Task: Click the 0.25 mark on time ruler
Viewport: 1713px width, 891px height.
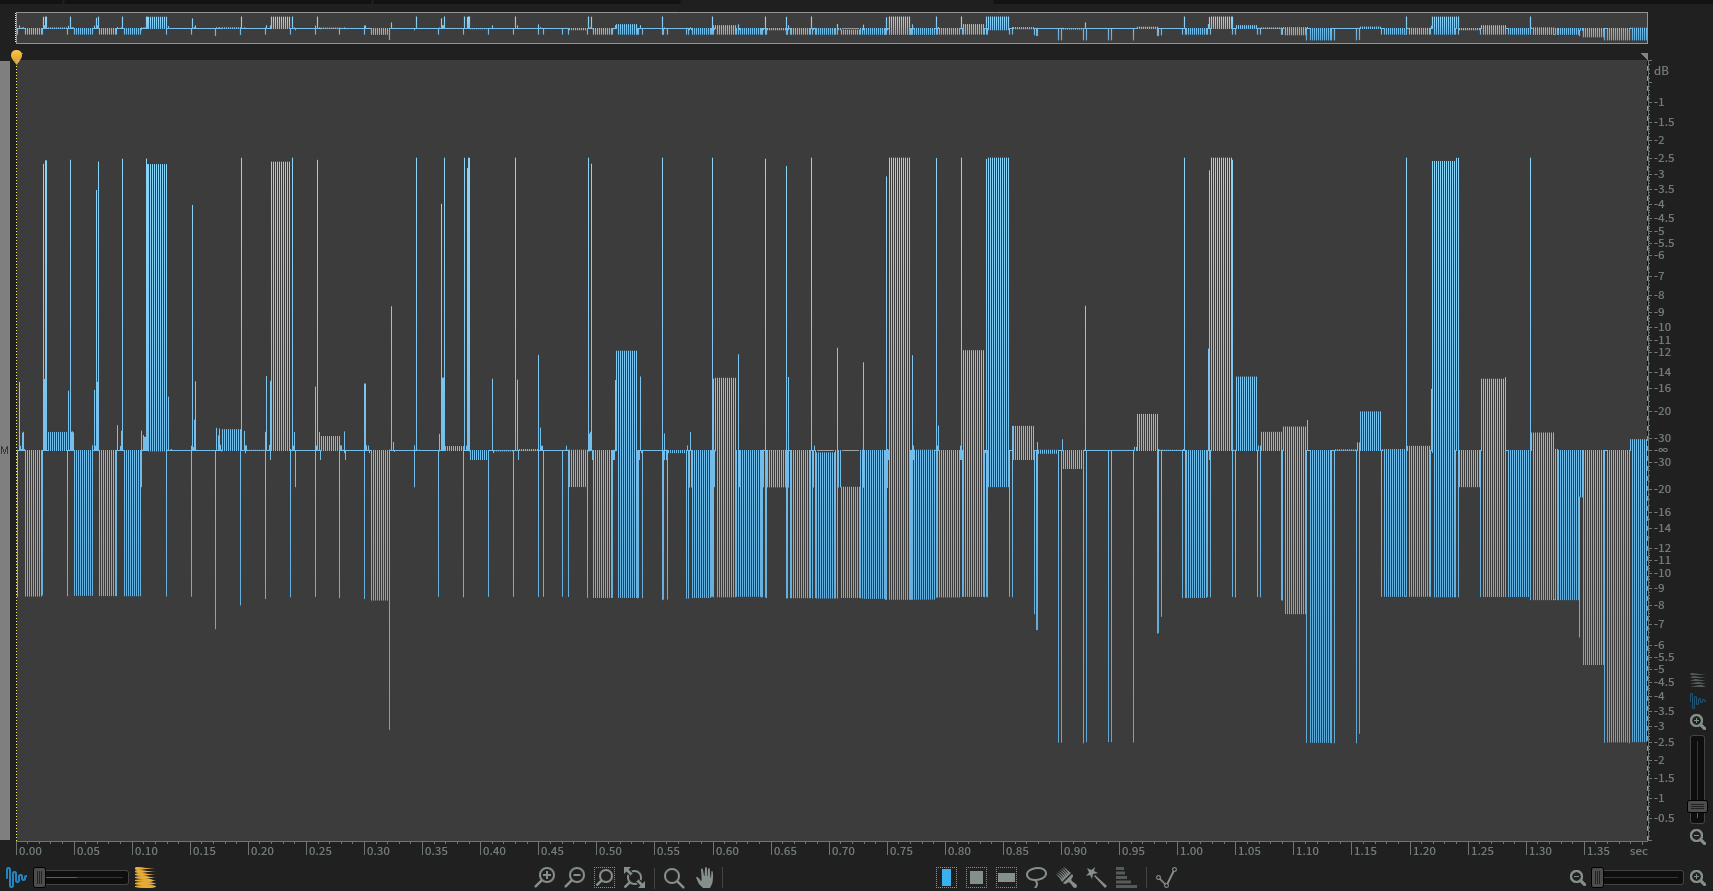Action: coord(319,851)
